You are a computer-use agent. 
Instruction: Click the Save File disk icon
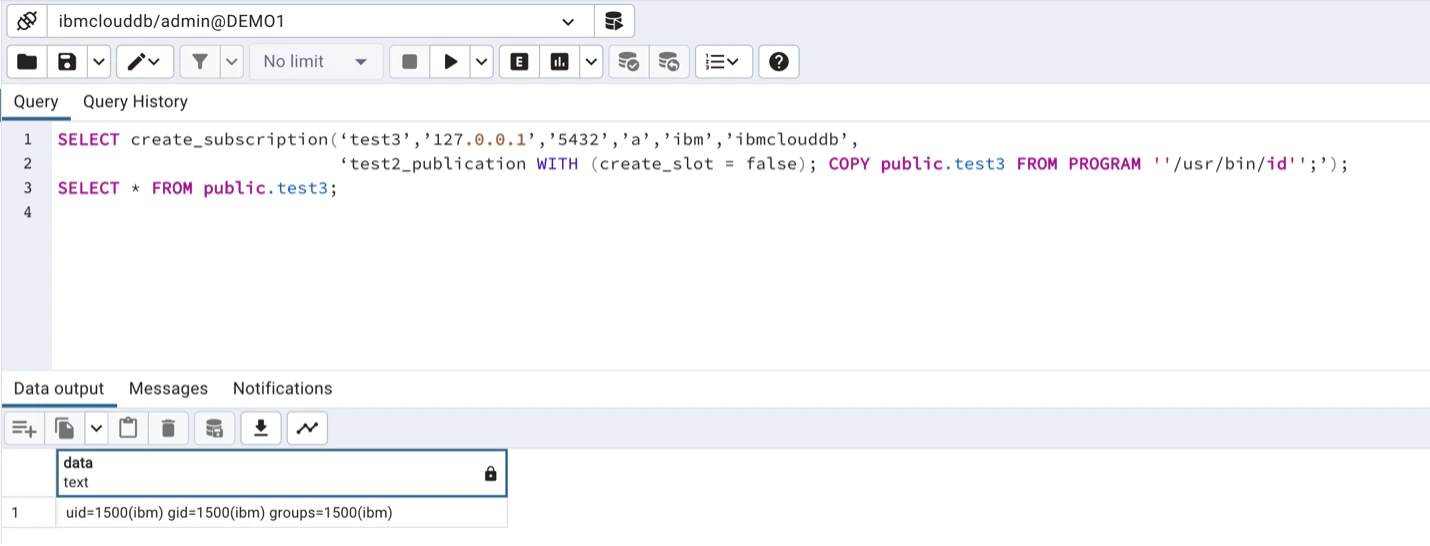pos(67,62)
